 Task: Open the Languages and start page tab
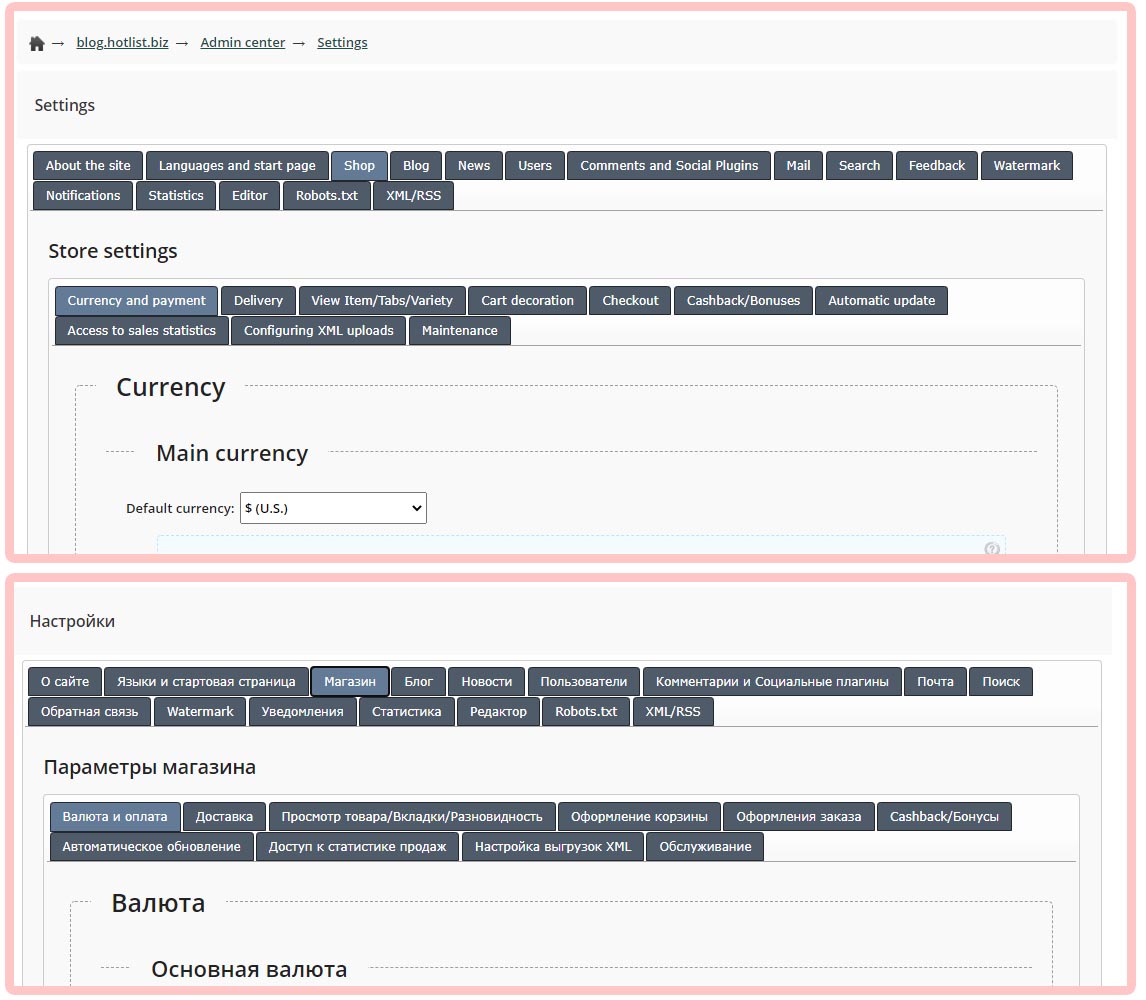point(237,166)
